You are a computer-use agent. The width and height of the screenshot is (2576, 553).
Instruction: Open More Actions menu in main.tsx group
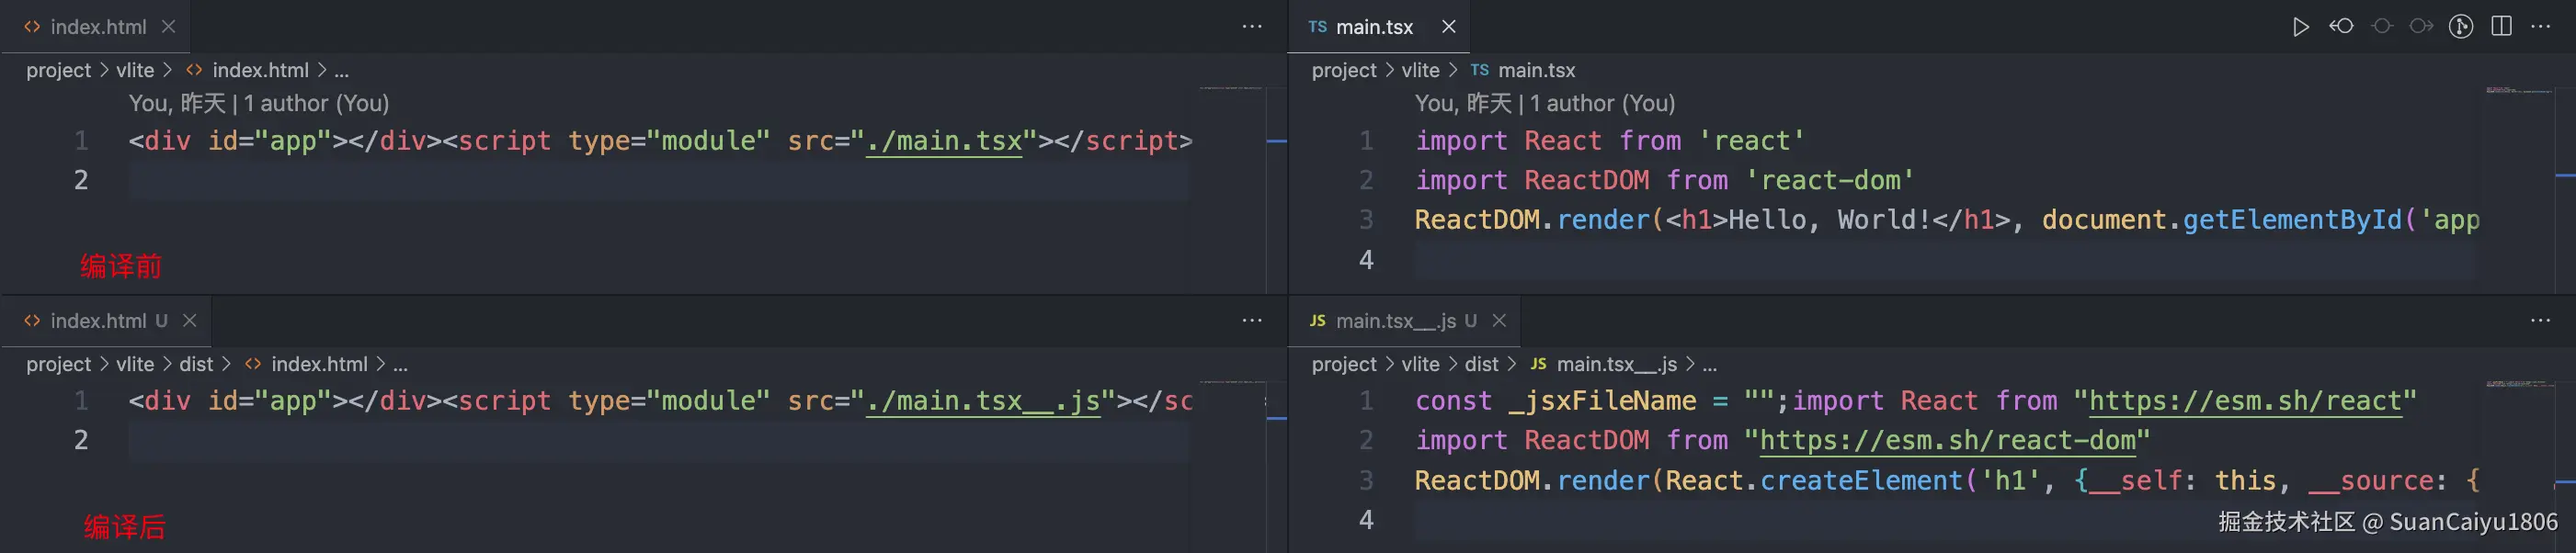coord(2541,27)
